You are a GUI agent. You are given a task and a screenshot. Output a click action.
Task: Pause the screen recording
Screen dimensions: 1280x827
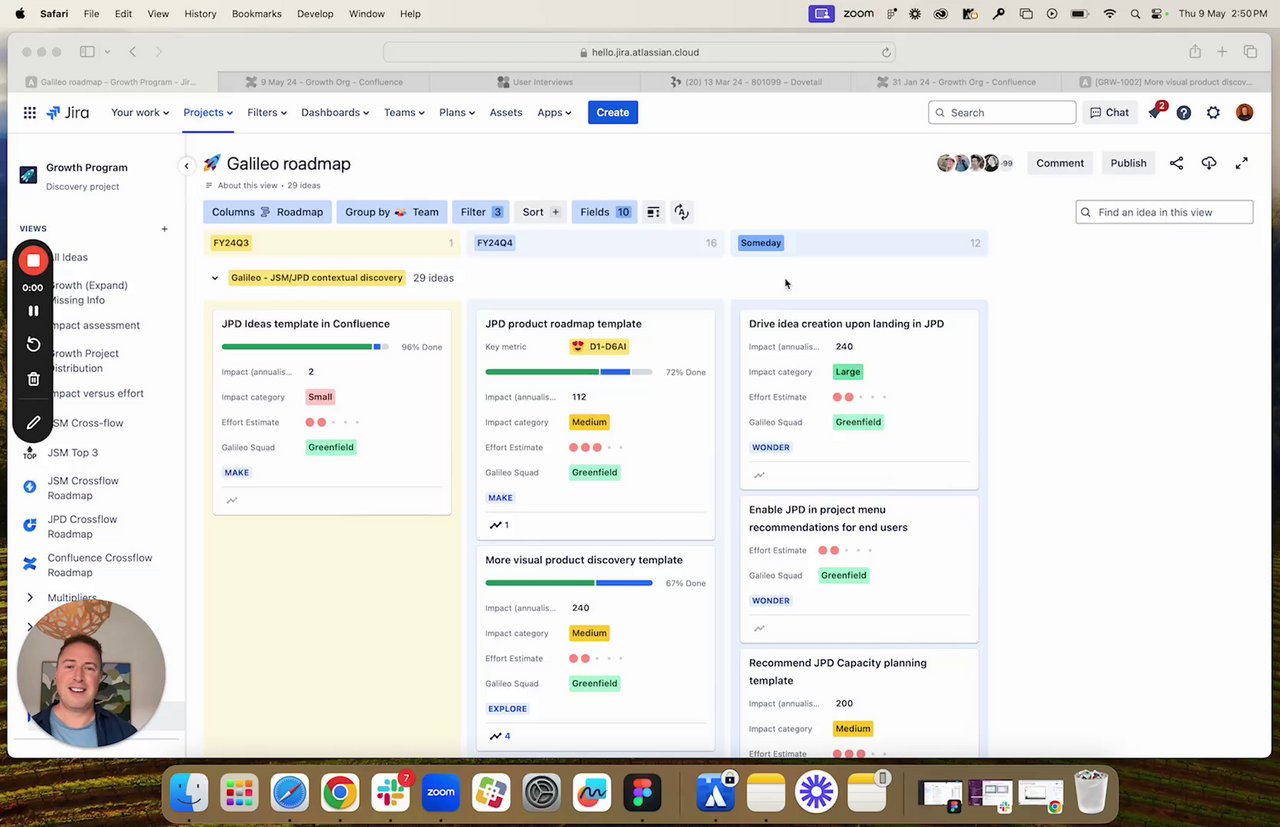[x=33, y=311]
